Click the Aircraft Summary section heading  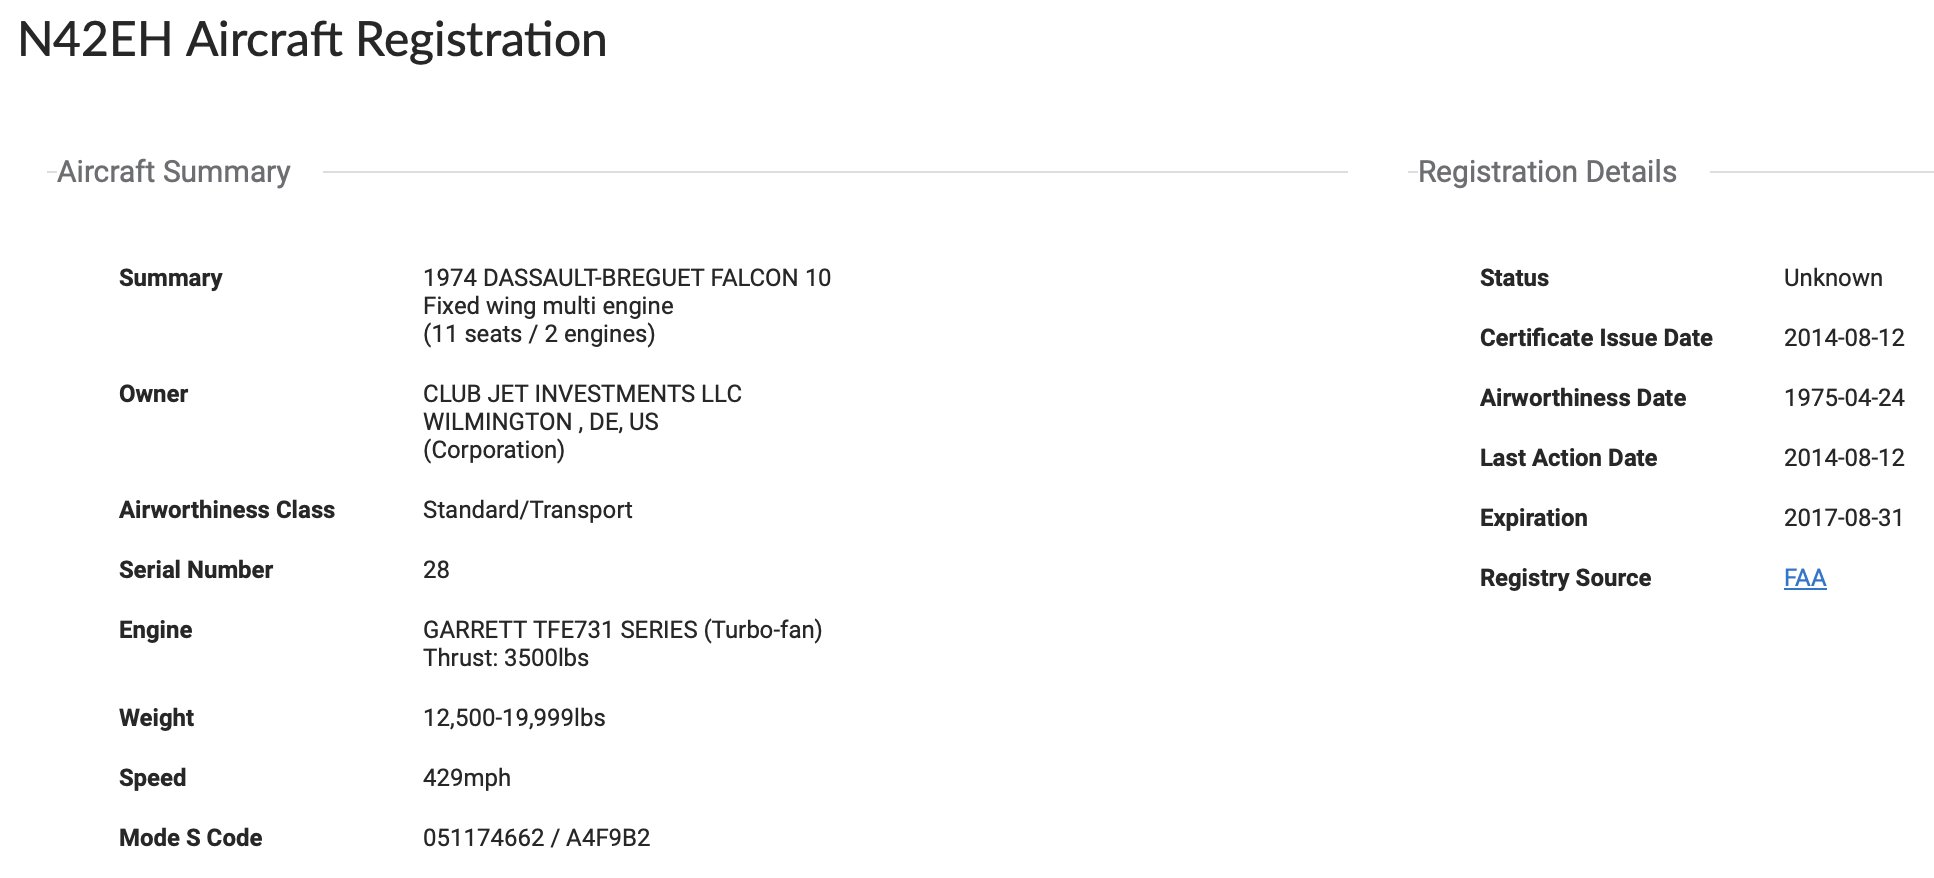click(x=174, y=172)
